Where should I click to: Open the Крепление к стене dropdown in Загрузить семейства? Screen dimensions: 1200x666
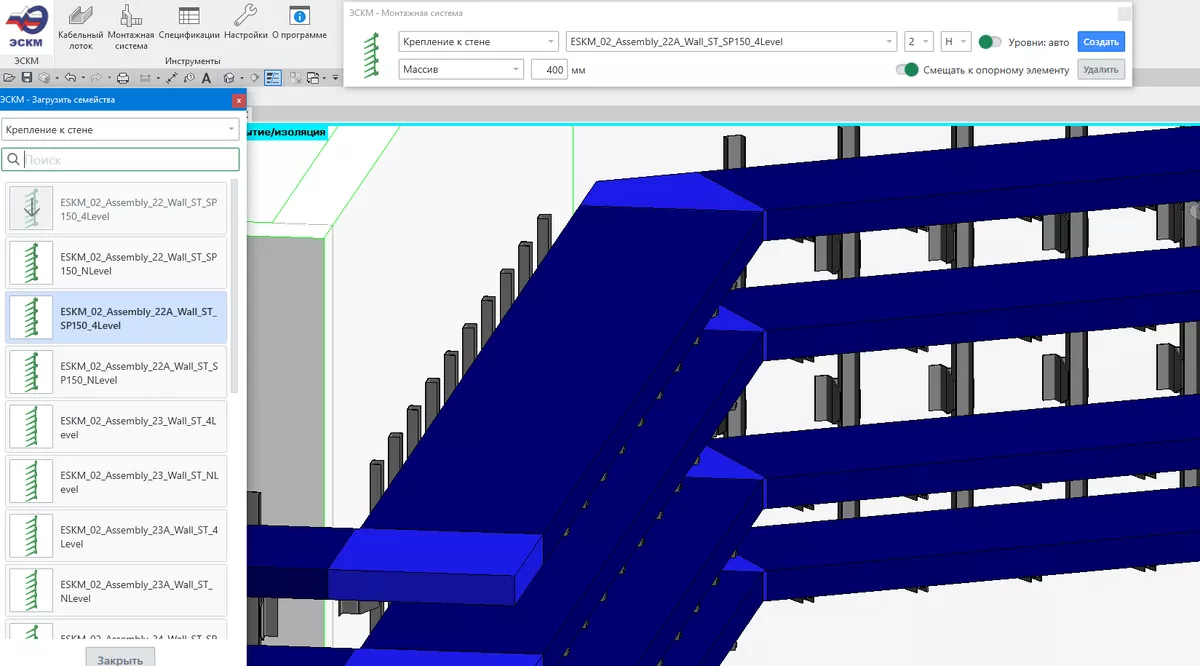point(120,128)
